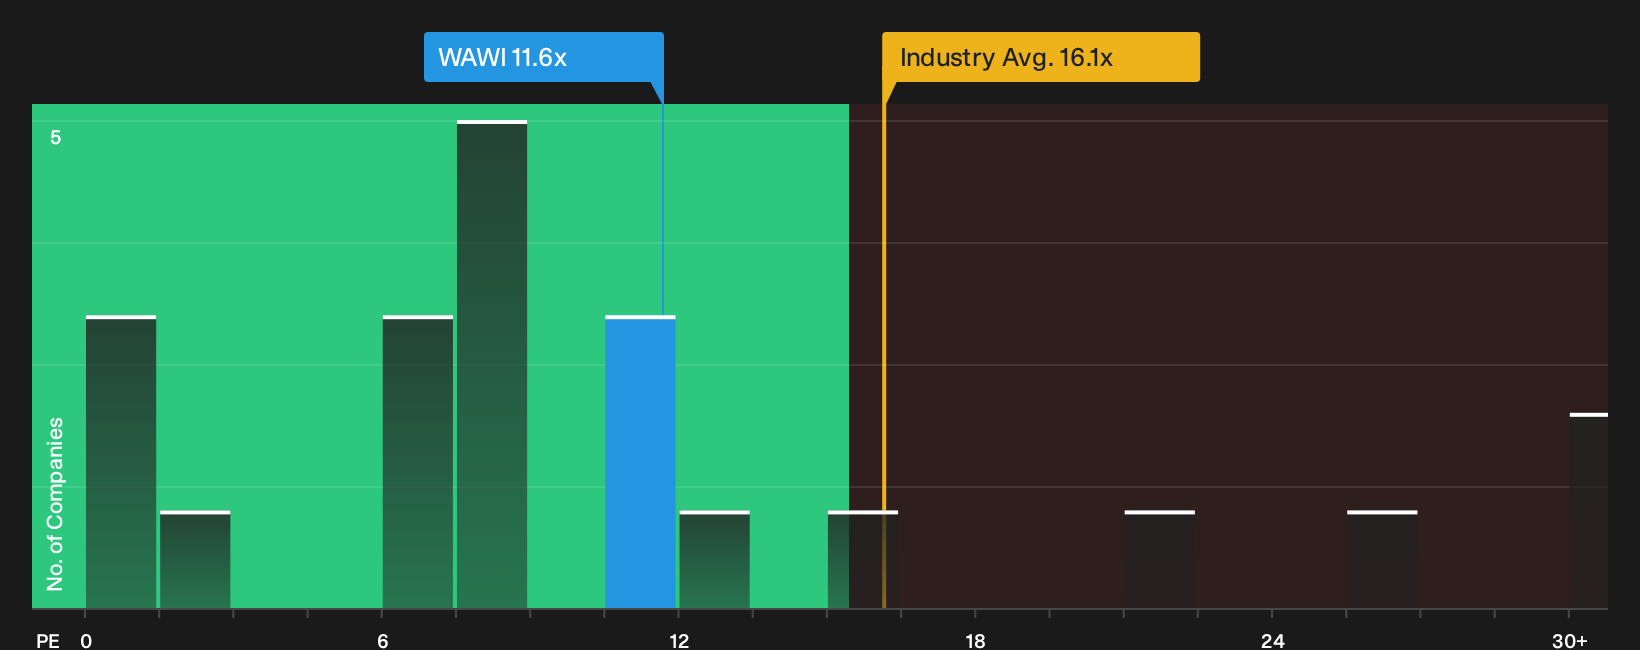Click the bar at the industry average line
The width and height of the screenshot is (1640, 650).
(863, 560)
